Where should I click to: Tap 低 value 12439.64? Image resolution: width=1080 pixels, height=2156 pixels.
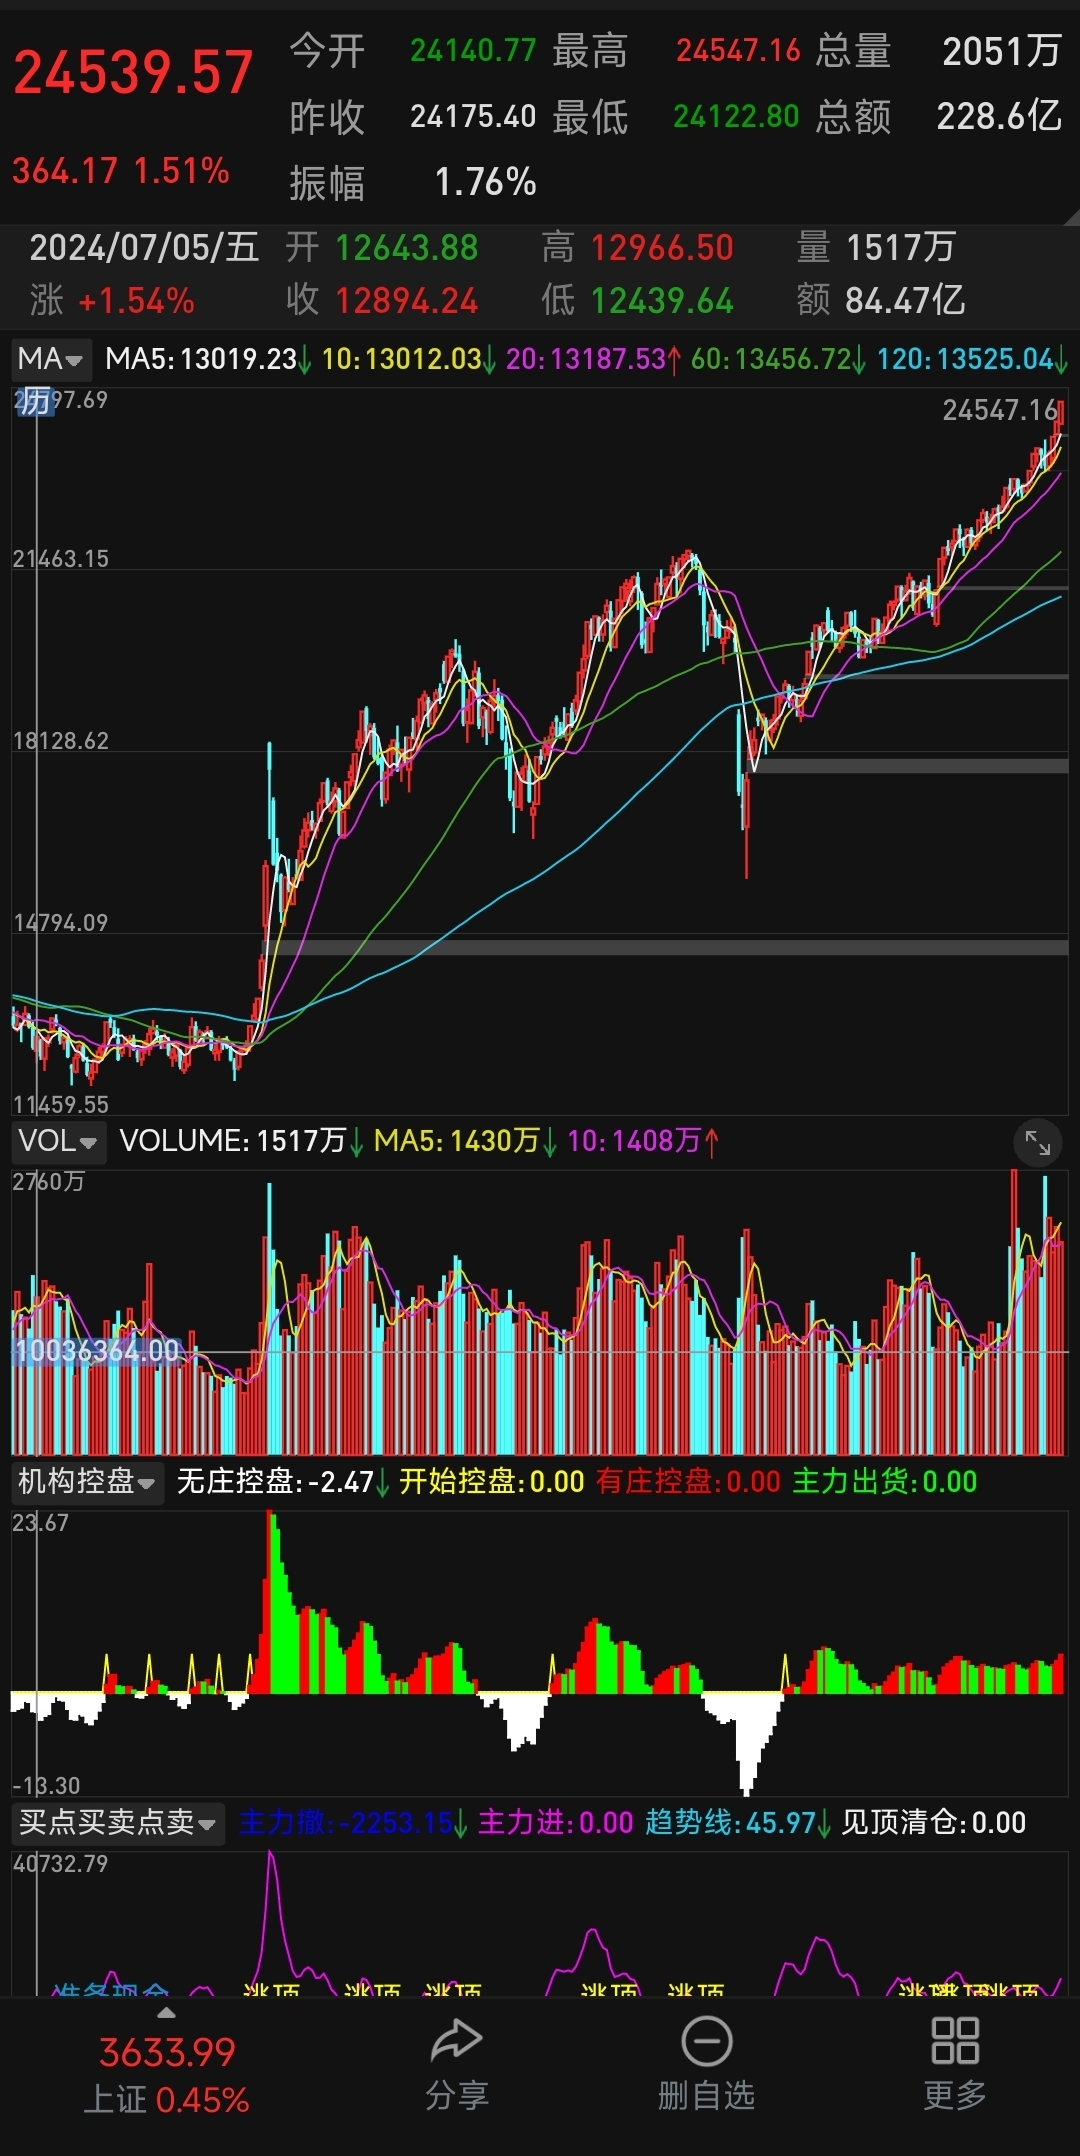(662, 301)
